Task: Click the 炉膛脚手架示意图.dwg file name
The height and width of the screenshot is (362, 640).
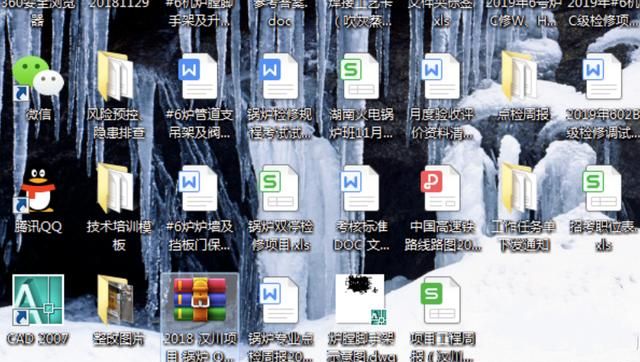Action: pos(362,347)
